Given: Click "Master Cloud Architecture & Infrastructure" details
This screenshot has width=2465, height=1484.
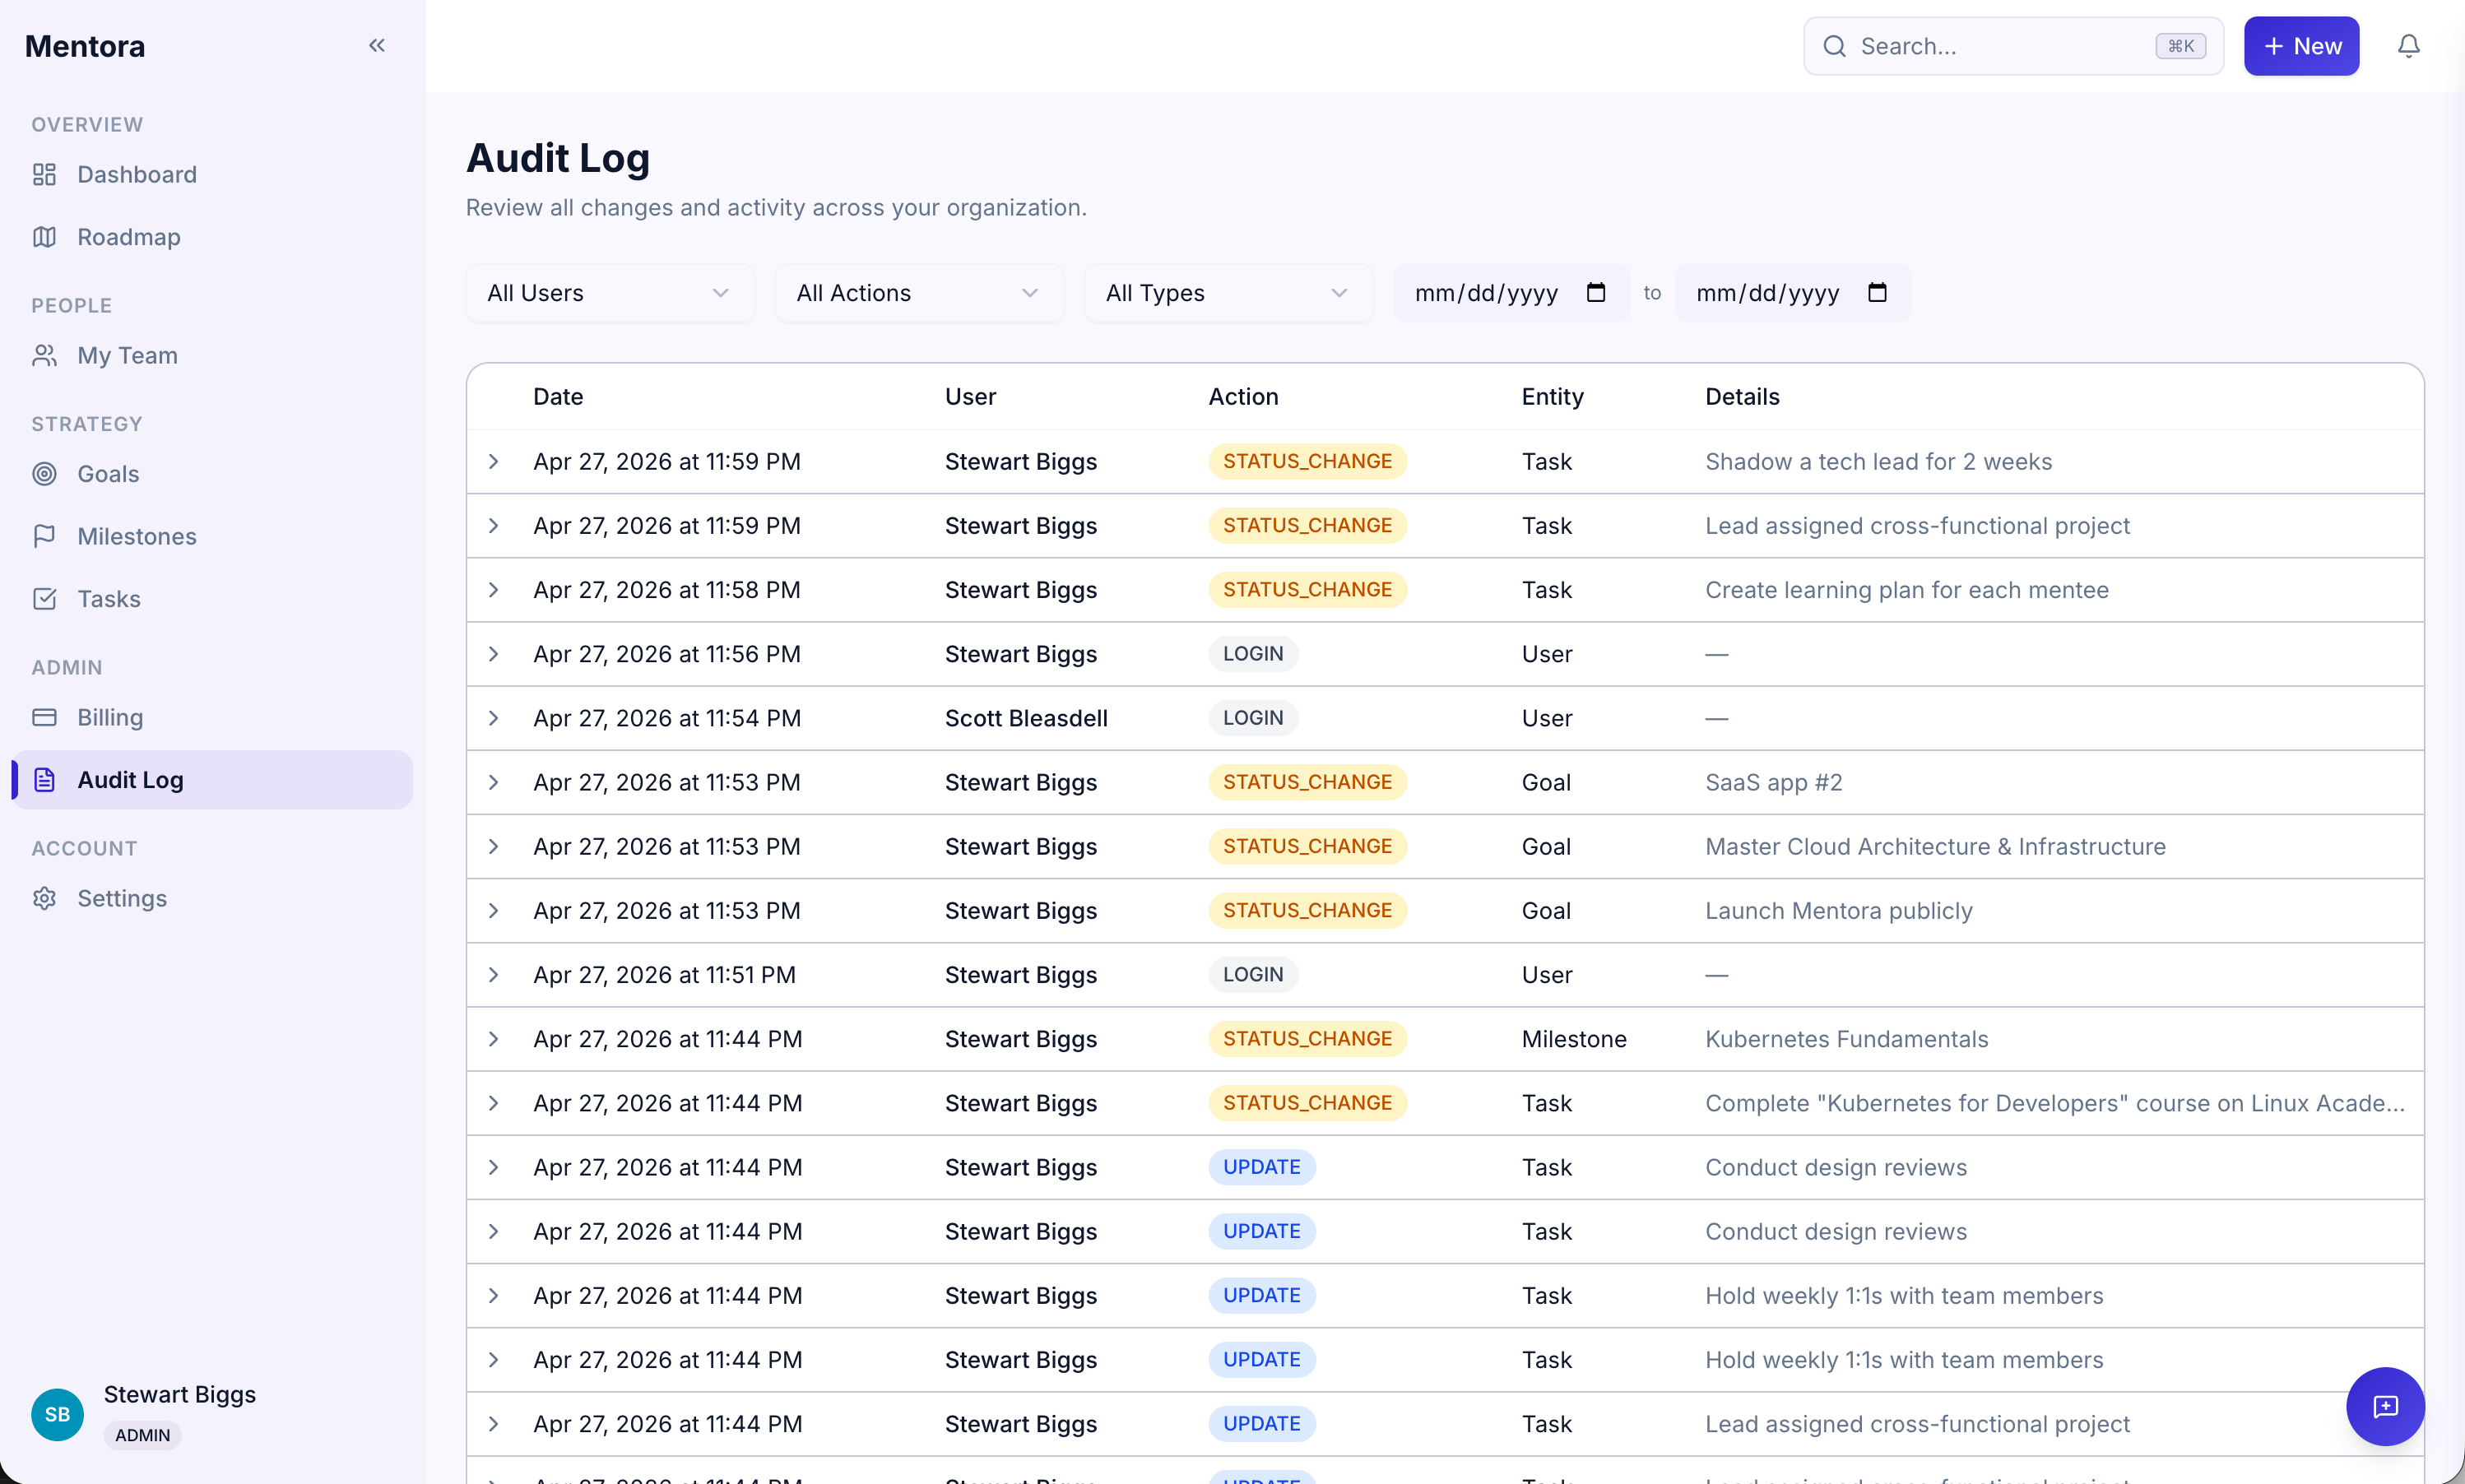Looking at the screenshot, I should coord(1935,846).
